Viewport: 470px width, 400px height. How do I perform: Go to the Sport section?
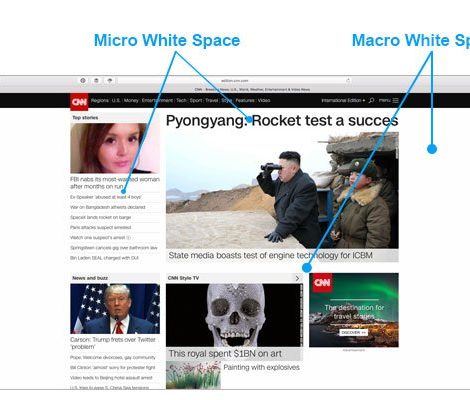196,100
